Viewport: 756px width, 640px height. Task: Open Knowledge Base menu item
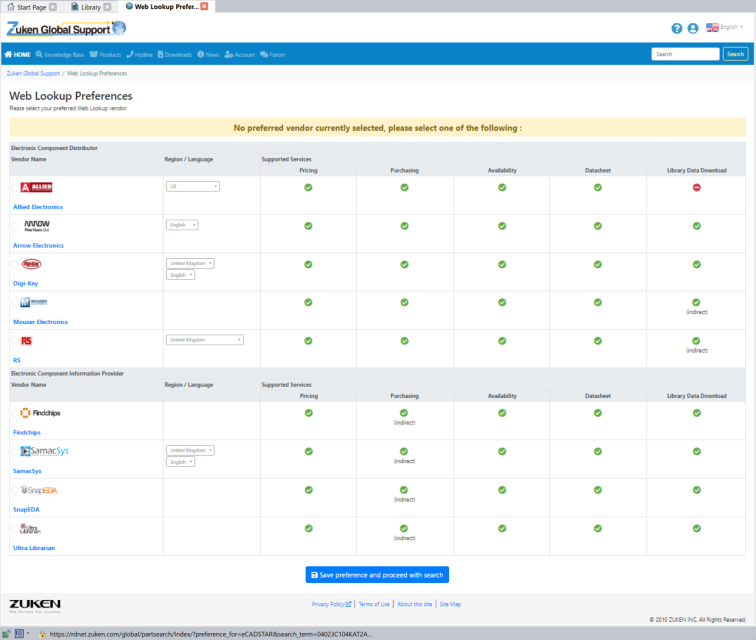tap(60, 54)
